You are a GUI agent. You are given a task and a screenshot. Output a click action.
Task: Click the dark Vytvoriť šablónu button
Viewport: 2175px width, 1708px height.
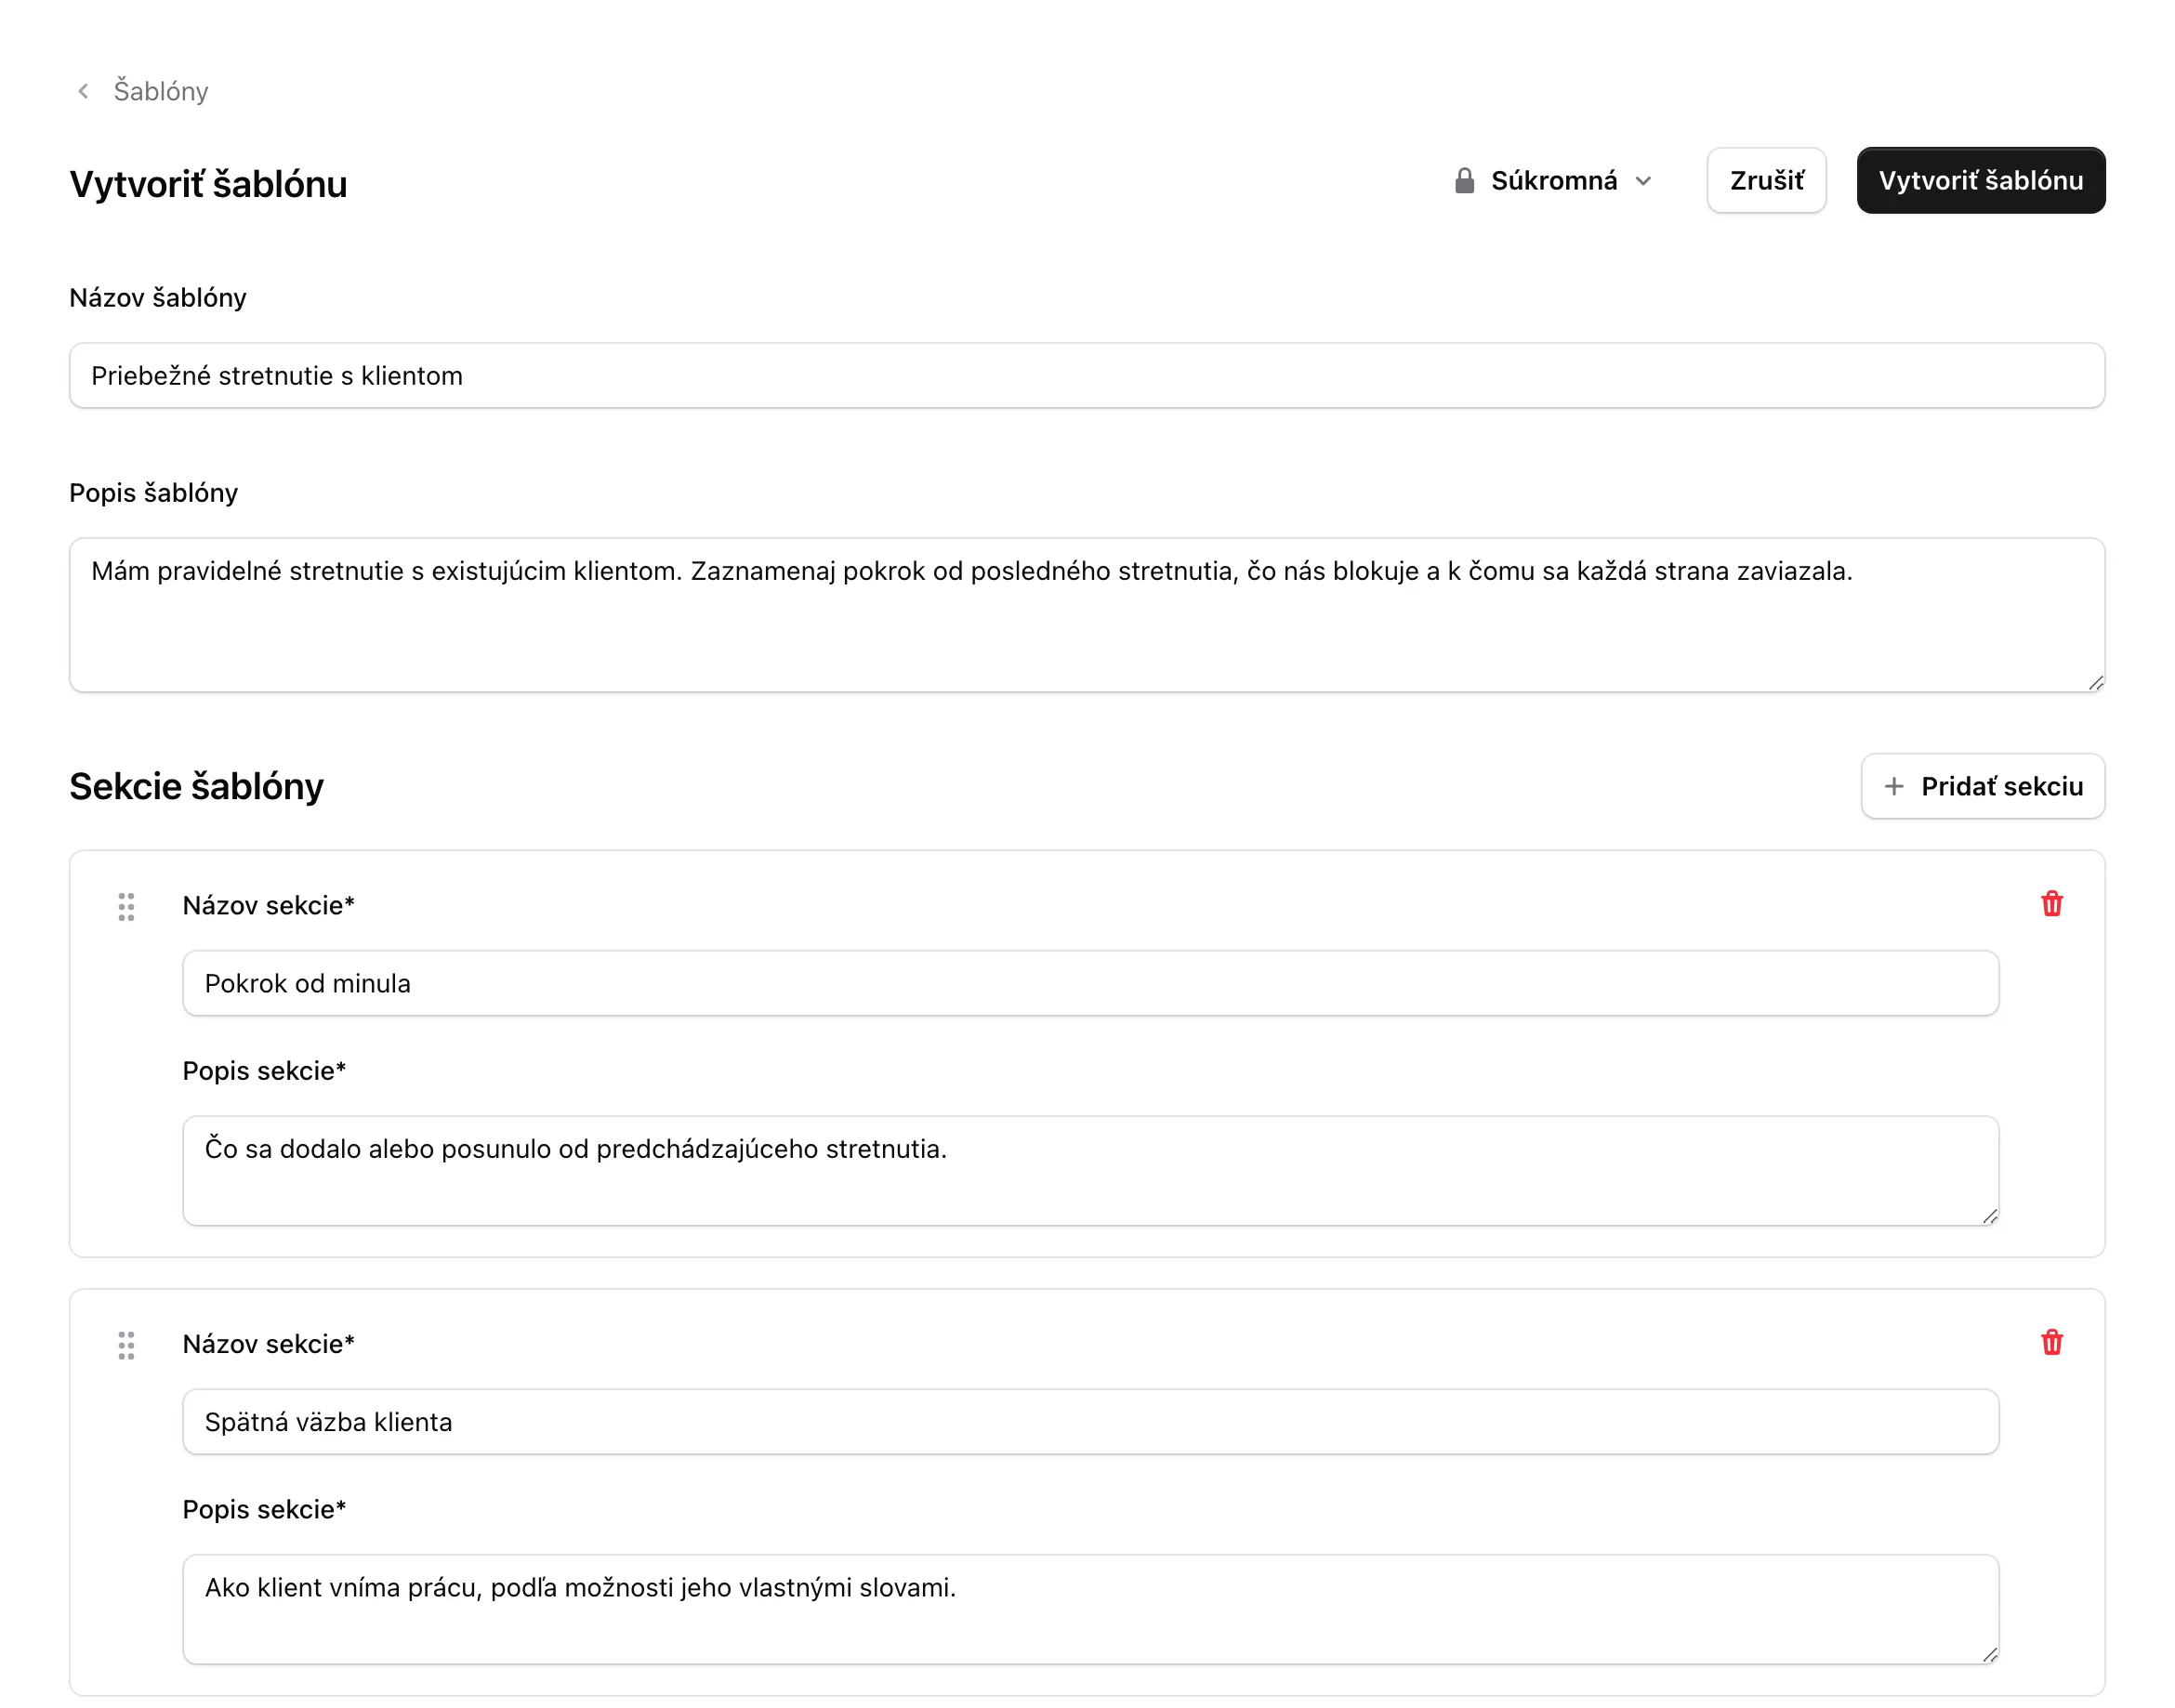pos(1980,181)
